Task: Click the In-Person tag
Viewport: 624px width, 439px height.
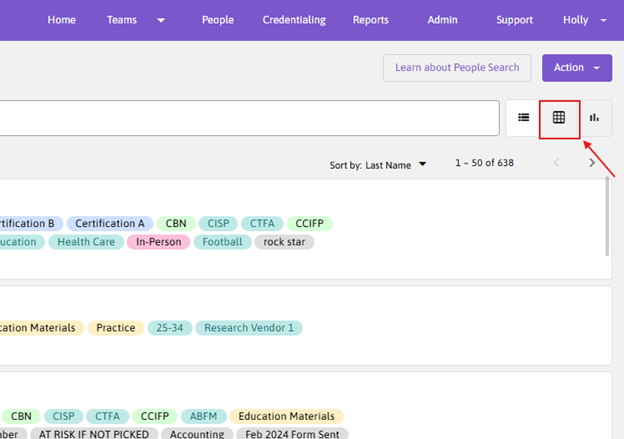Action: click(x=158, y=242)
